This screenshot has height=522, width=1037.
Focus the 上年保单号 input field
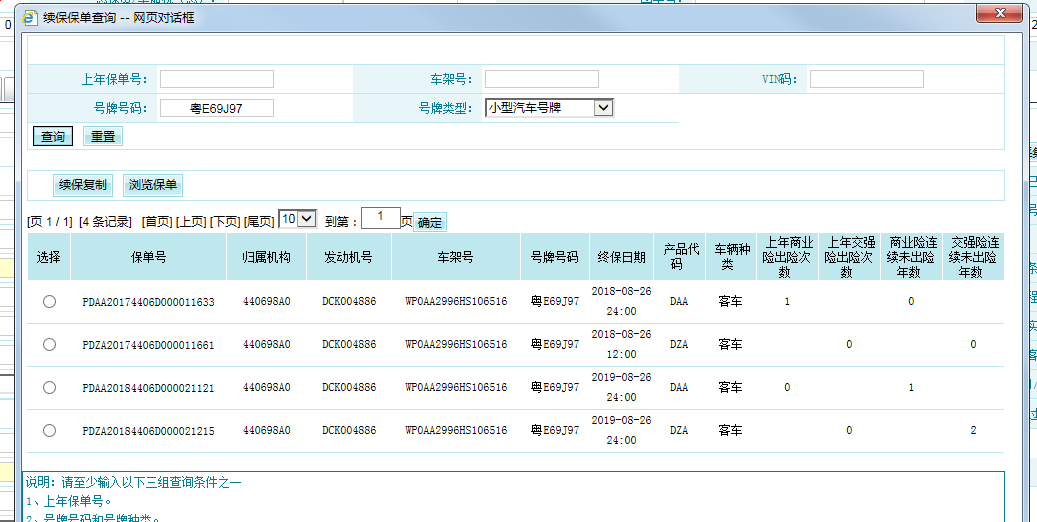[x=216, y=79]
